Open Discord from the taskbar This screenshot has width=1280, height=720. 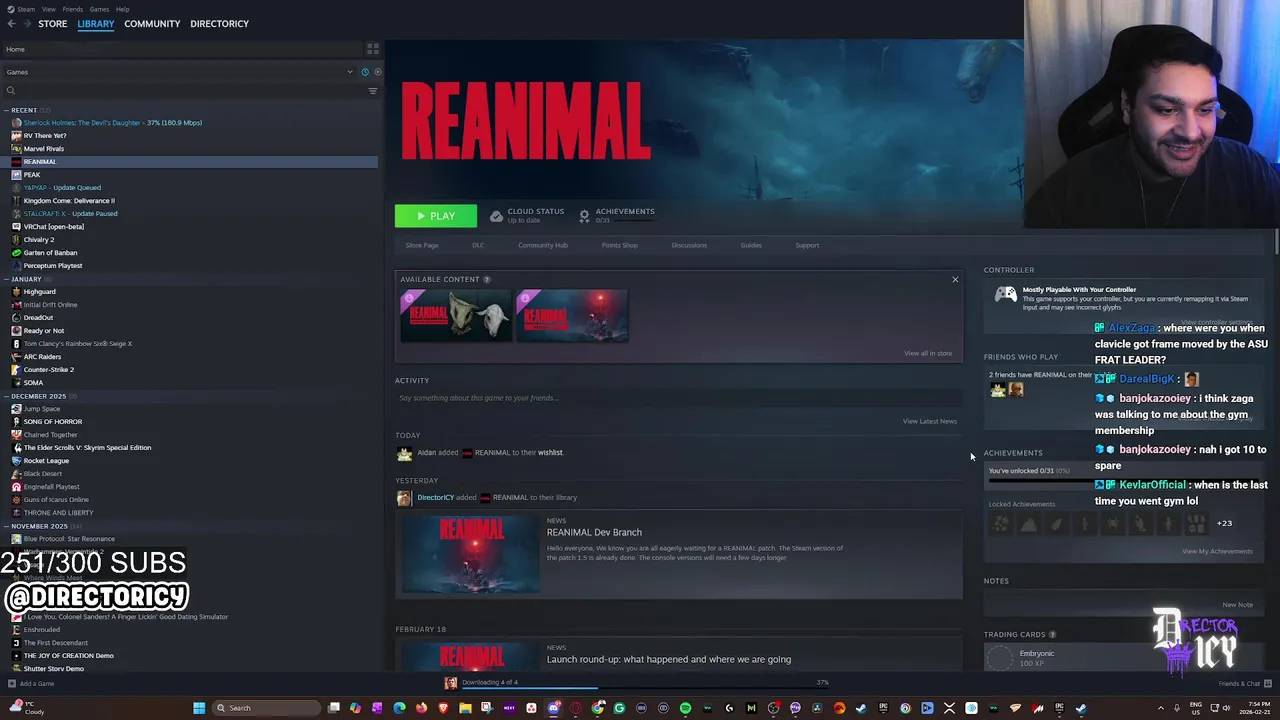click(x=553, y=708)
